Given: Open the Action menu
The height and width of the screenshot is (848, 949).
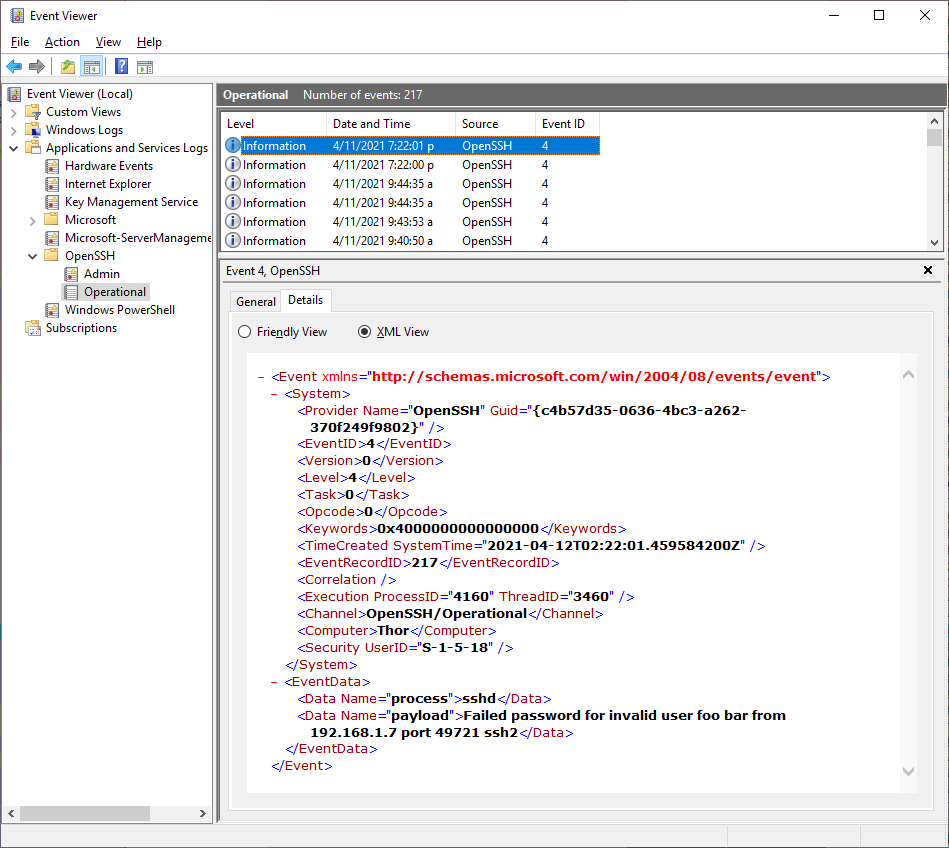Looking at the screenshot, I should (x=62, y=42).
